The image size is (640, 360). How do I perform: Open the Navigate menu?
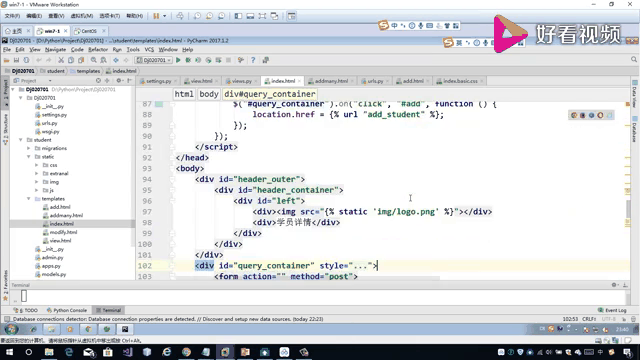coord(56,49)
